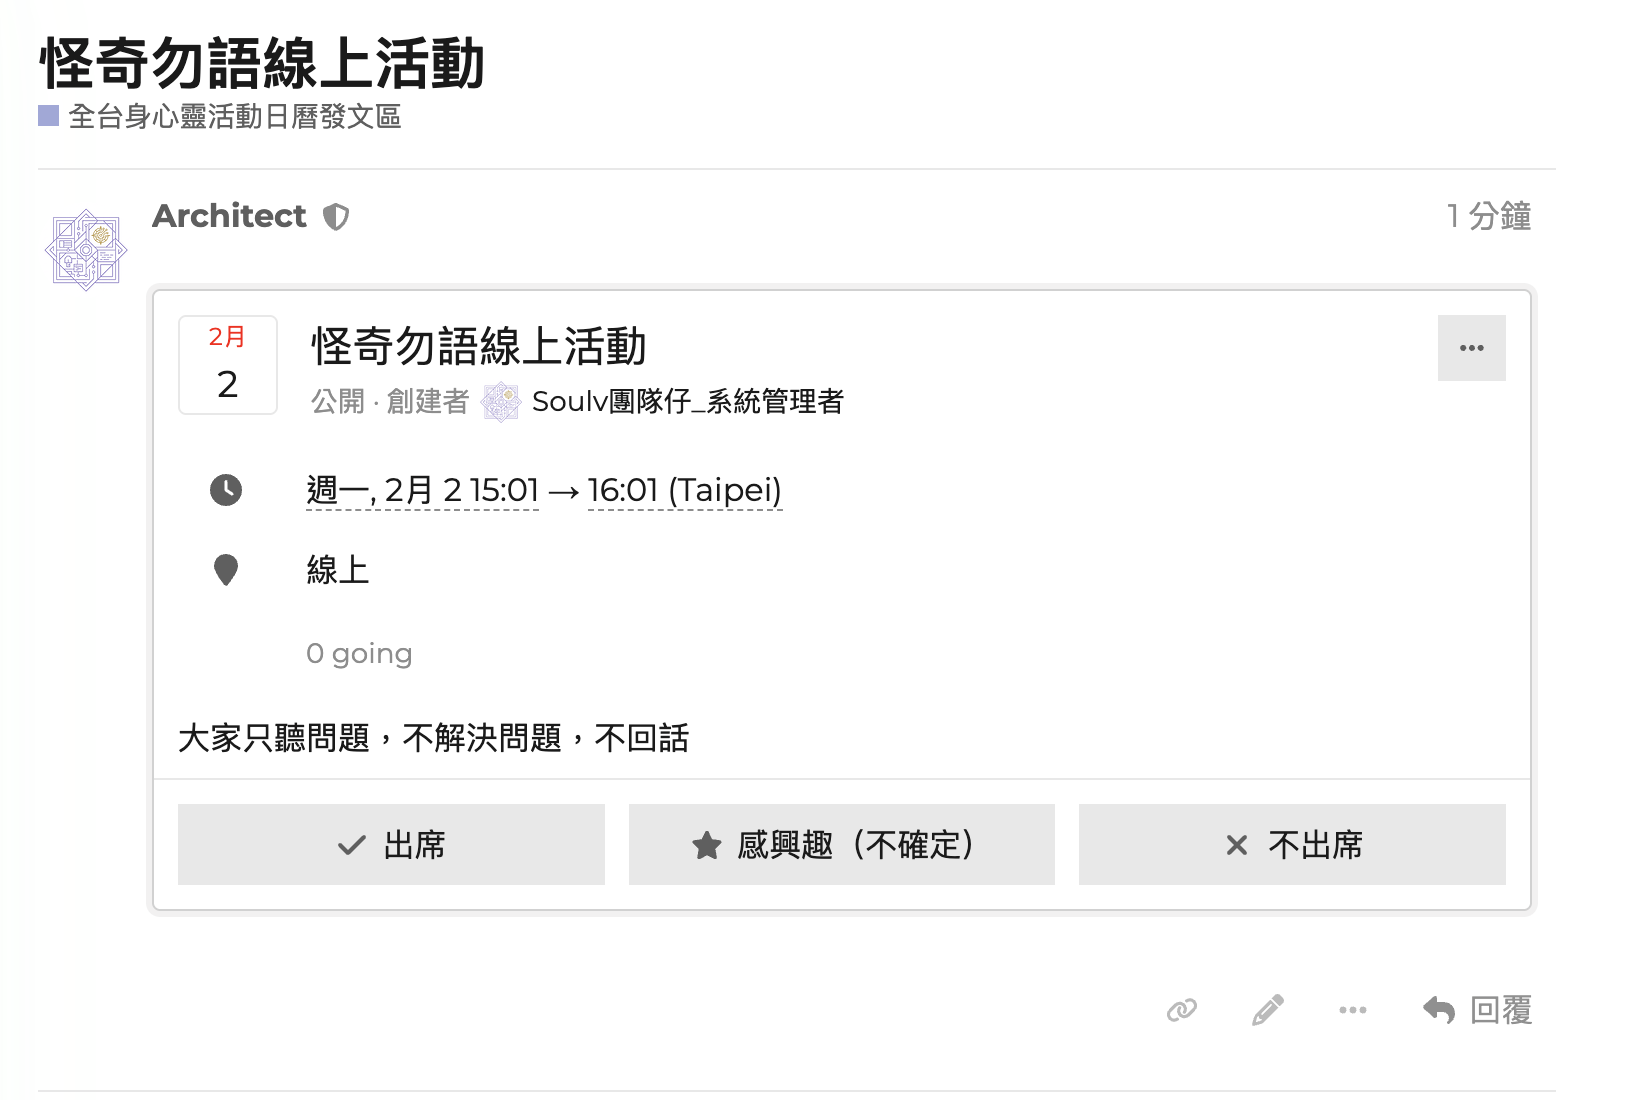Copy post link via chain icon
Screen dimensions: 1650x1100
point(1182,1010)
